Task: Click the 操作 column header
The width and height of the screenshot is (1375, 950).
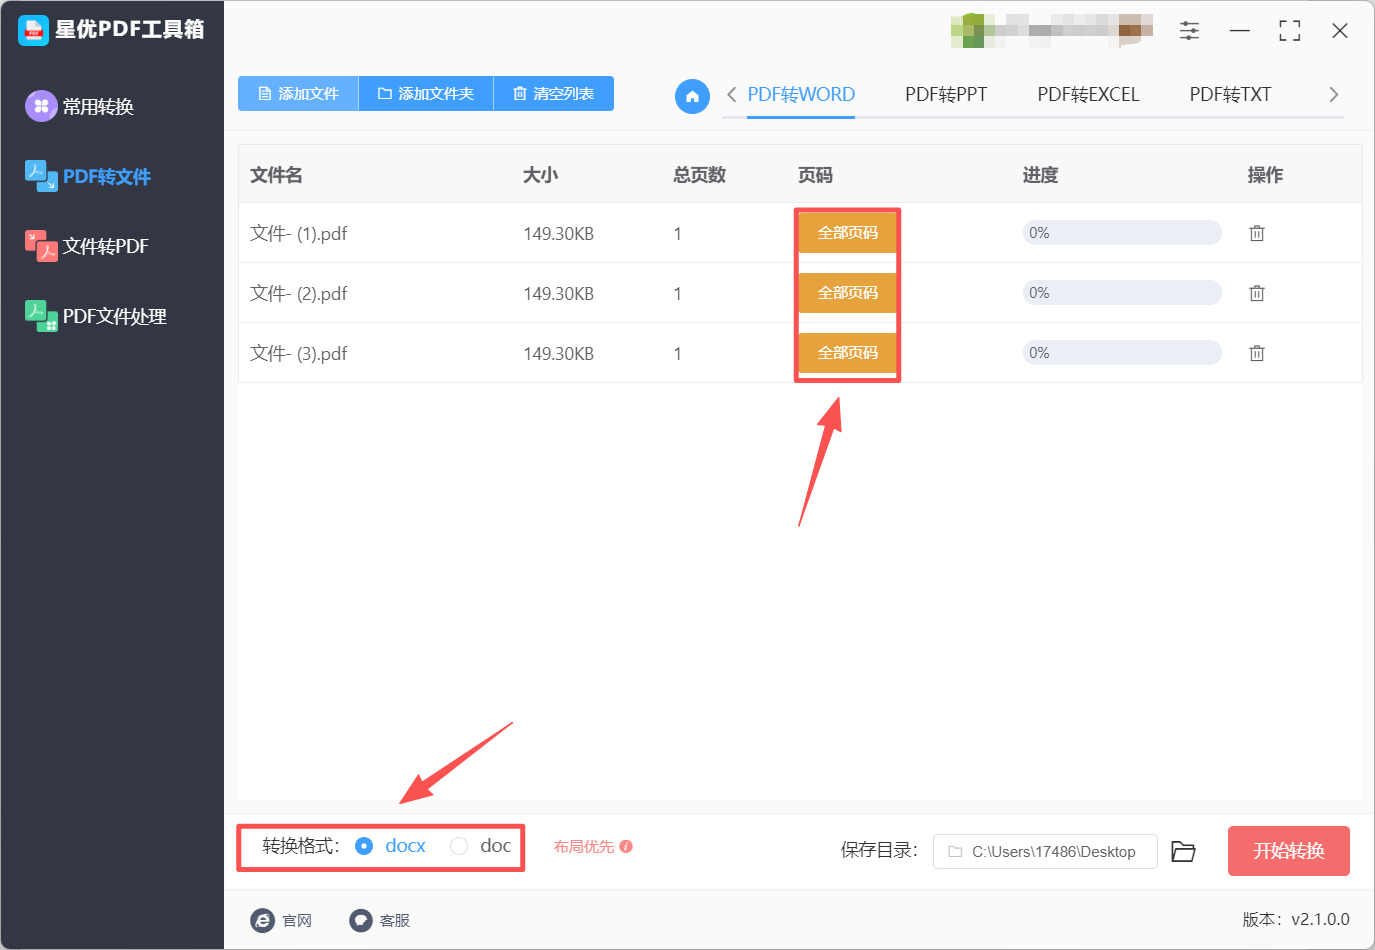Action: click(1266, 175)
